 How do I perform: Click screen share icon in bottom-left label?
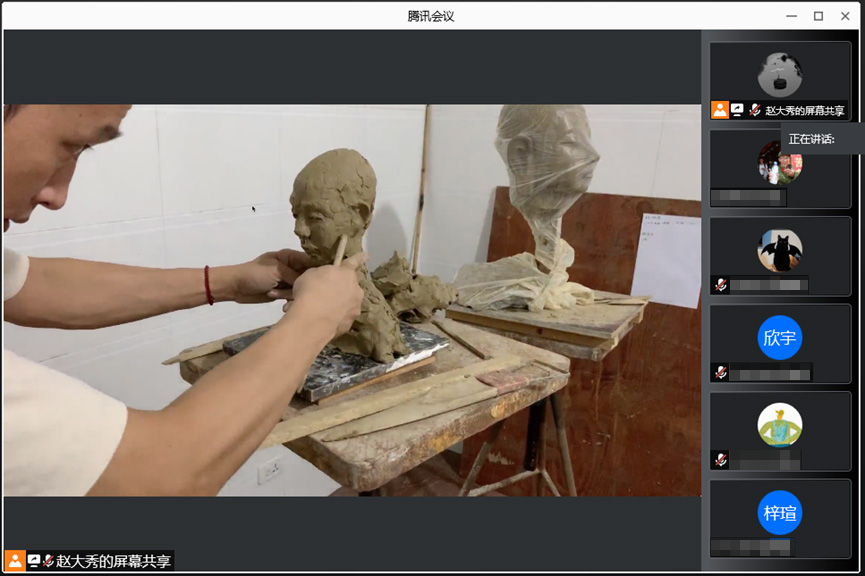point(34,561)
